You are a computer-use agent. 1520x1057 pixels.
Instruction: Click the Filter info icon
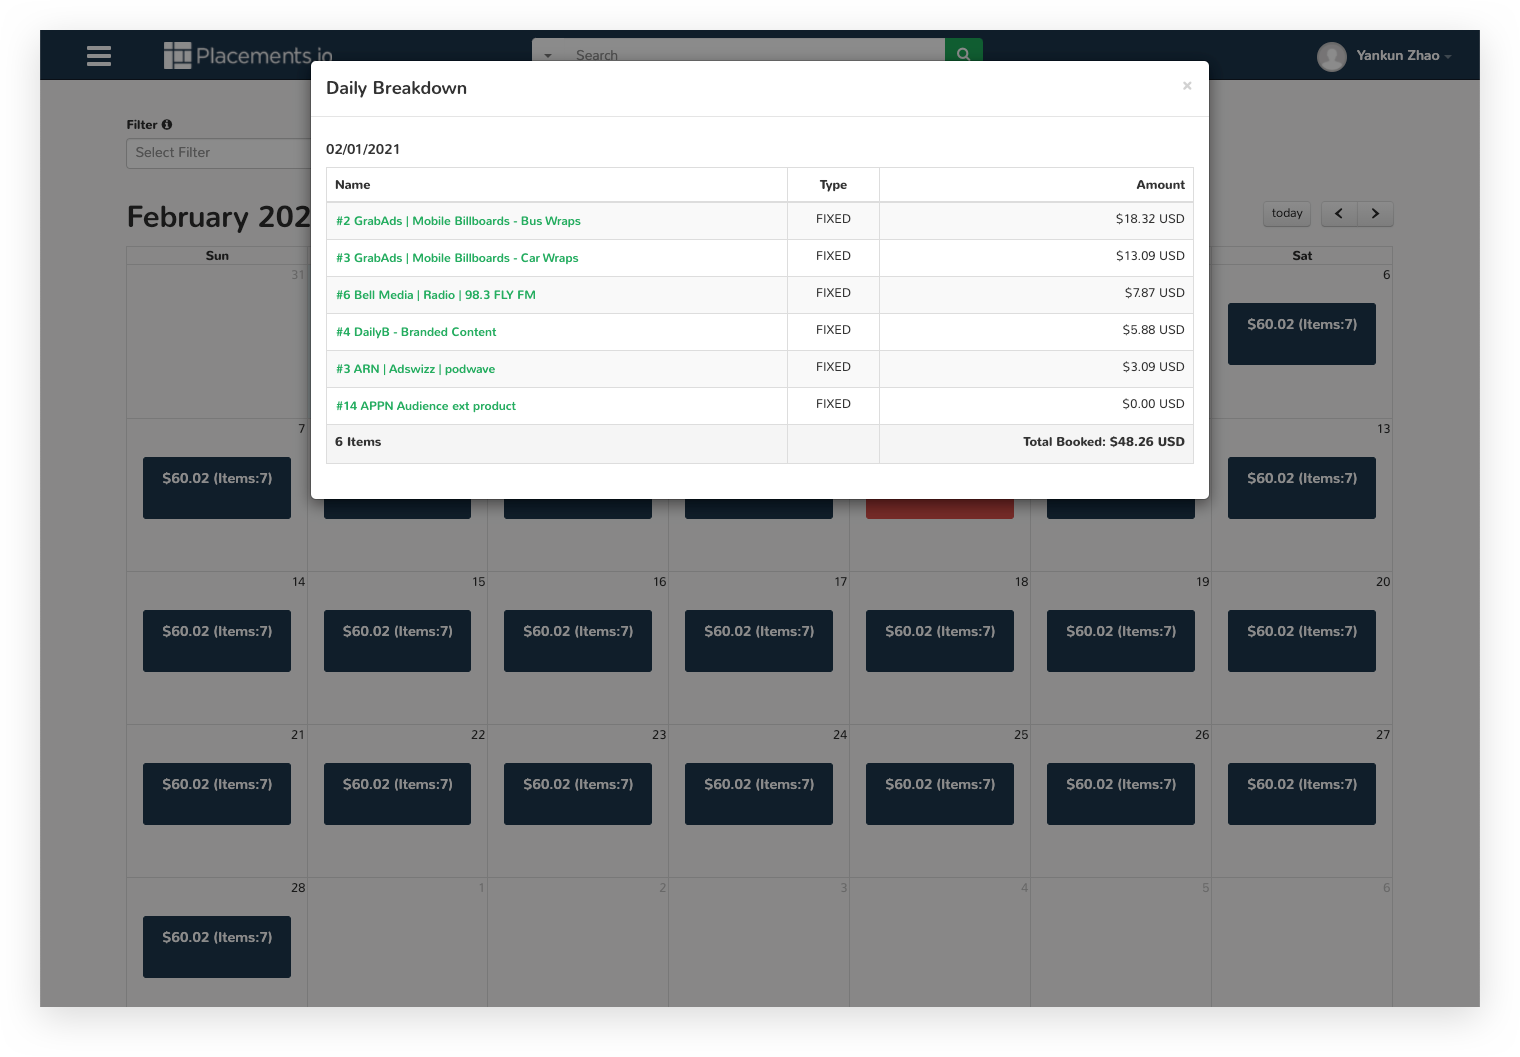point(167,125)
